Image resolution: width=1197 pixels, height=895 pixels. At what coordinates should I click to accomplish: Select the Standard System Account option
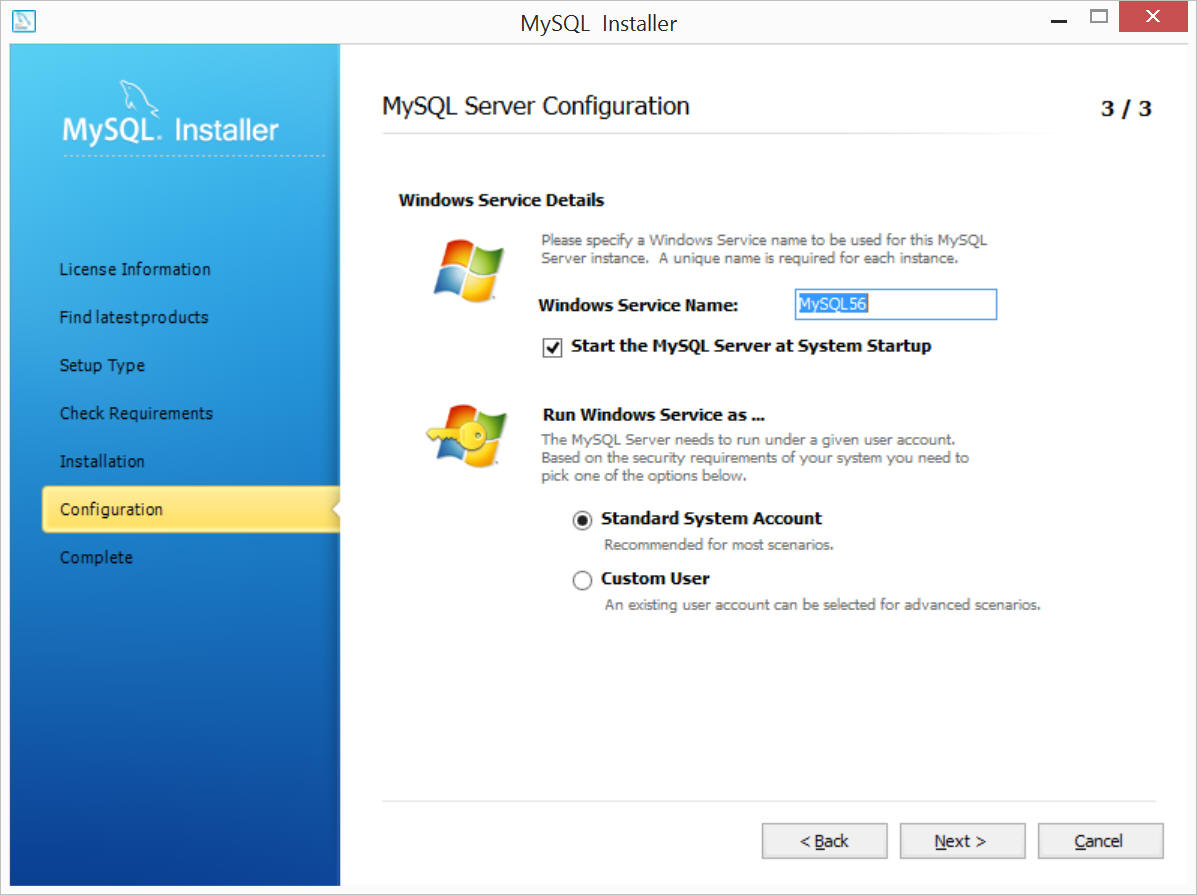coord(582,520)
